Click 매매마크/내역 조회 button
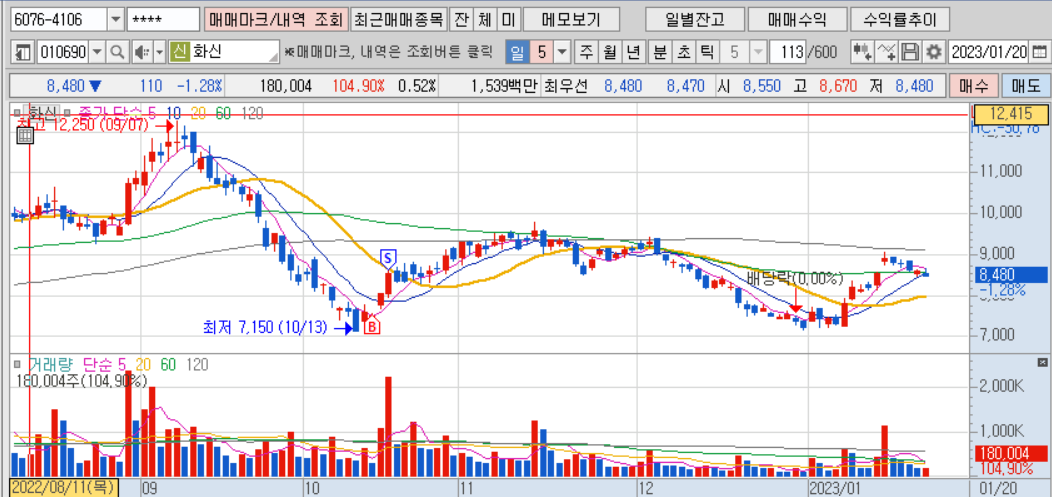The height and width of the screenshot is (497, 1052). point(276,19)
